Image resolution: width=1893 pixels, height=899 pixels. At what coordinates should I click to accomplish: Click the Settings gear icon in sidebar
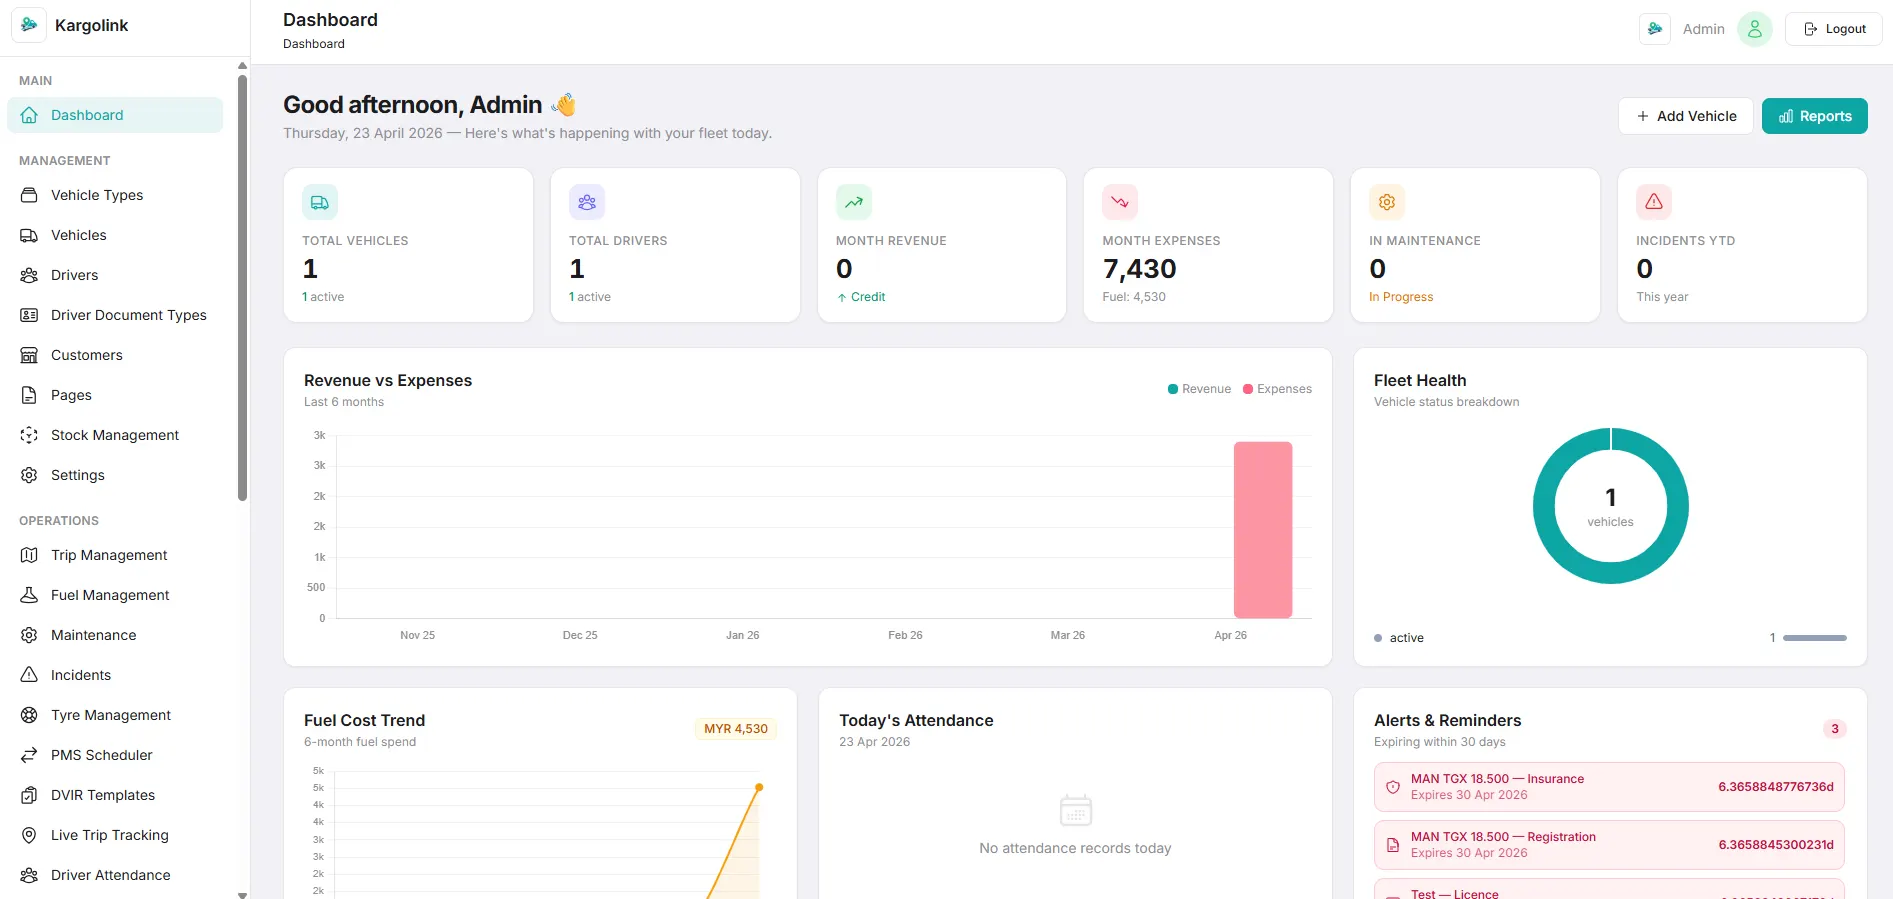[x=29, y=475]
